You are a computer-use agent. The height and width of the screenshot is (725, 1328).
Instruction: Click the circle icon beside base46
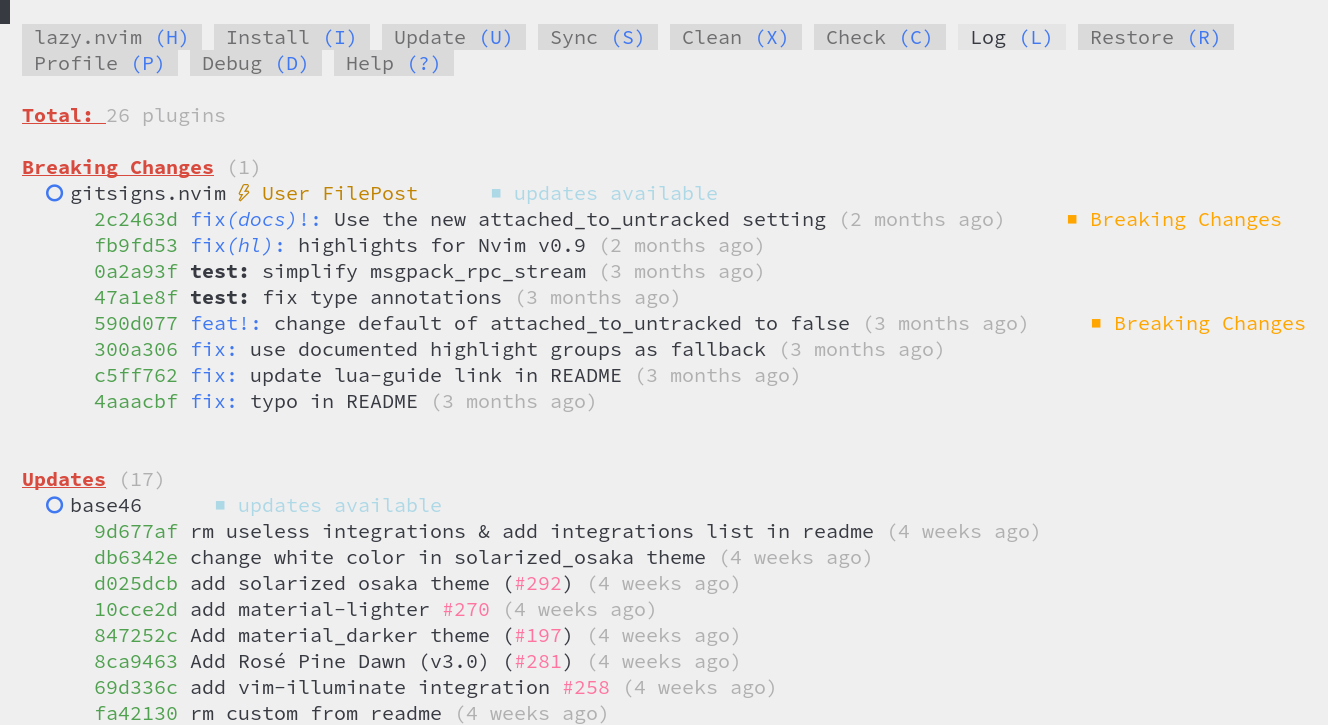(55, 506)
